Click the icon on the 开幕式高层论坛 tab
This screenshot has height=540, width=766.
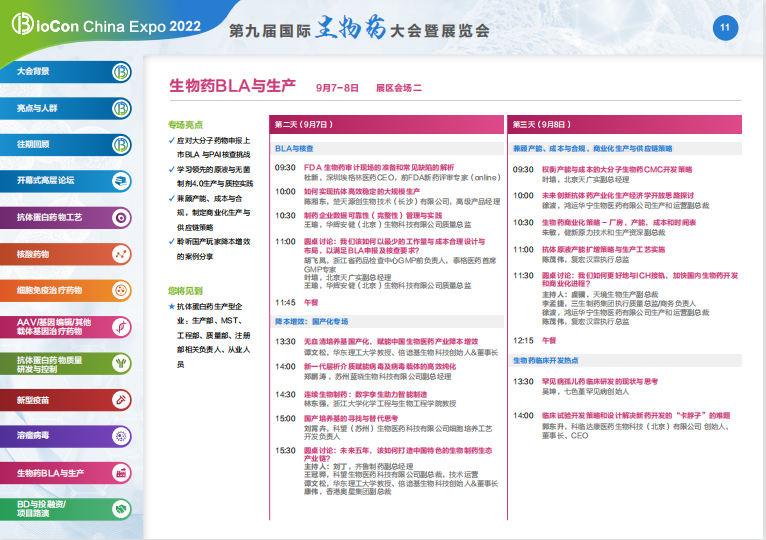coord(121,181)
